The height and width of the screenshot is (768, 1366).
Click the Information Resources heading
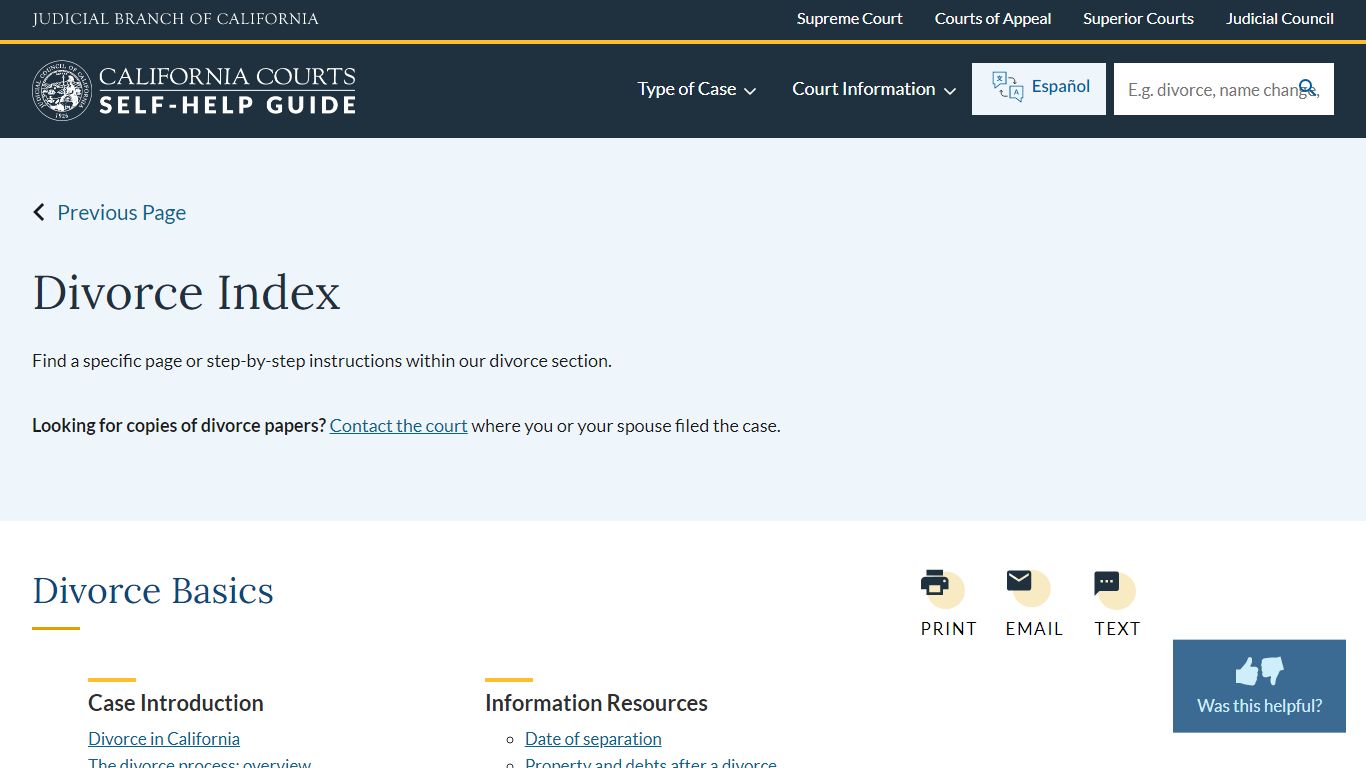[x=596, y=703]
